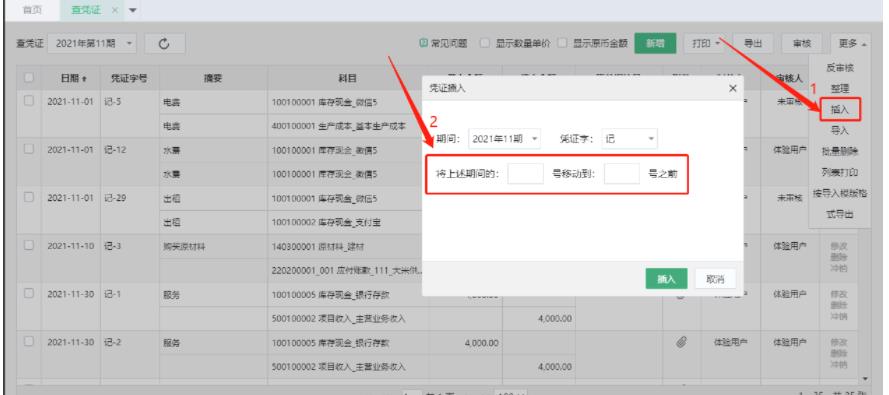Check the row checkbox for voucher 记-1
This screenshot has width=889, height=395.
pyautogui.click(x=29, y=294)
